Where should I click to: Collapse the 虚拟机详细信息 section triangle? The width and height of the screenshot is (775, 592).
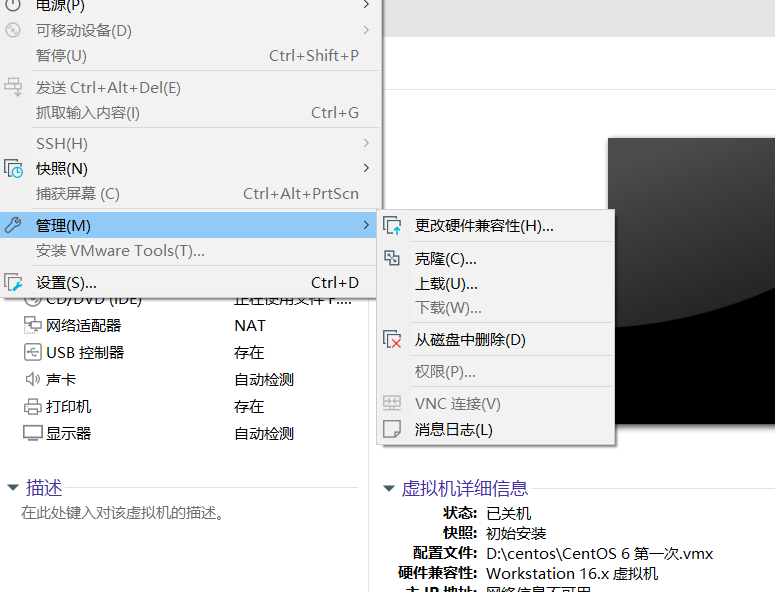[389, 488]
